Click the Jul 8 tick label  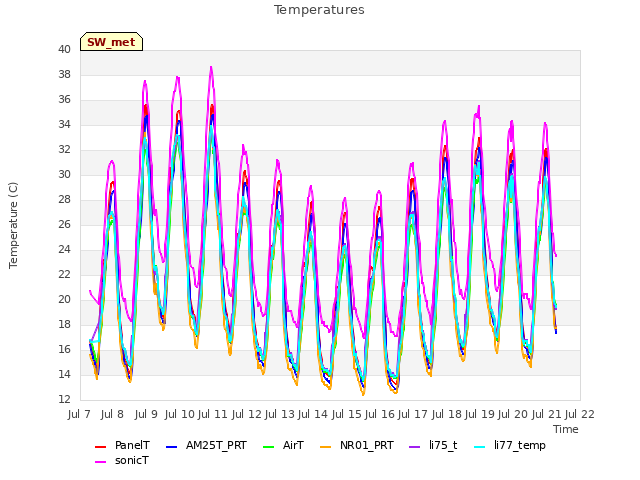112,414
